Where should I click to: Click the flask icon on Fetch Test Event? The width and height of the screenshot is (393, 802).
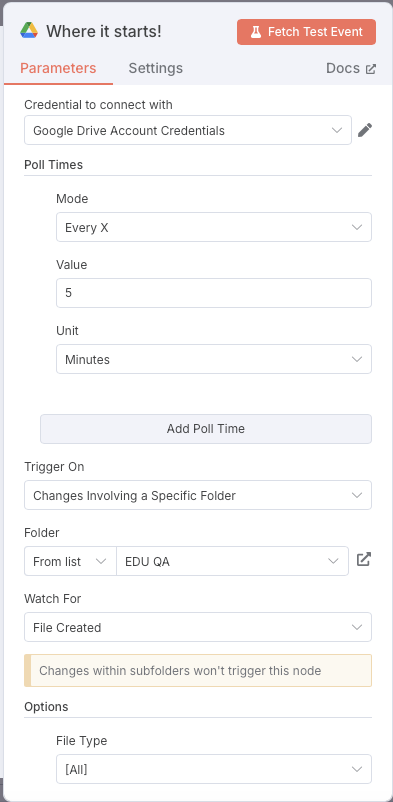pyautogui.click(x=255, y=32)
